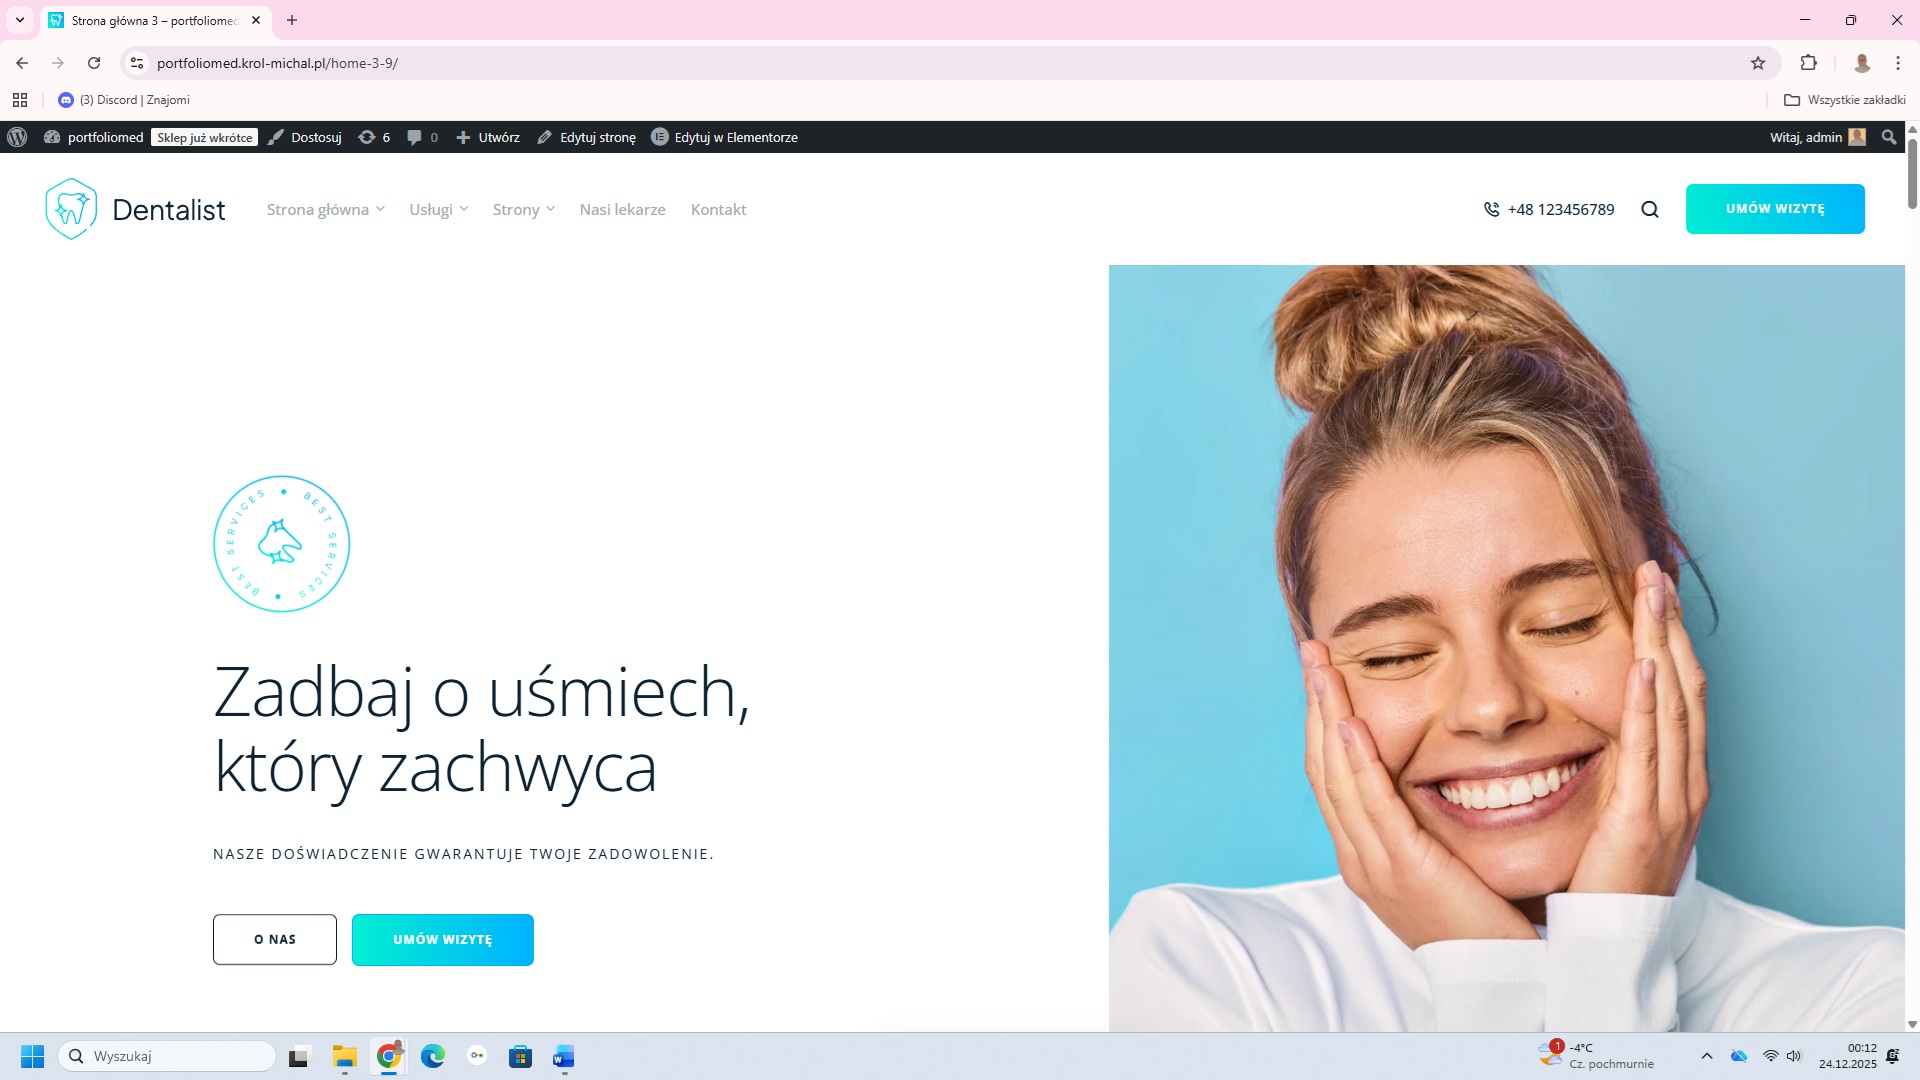This screenshot has width=1920, height=1080.
Task: Click the admin bar search icon
Action: (1888, 137)
